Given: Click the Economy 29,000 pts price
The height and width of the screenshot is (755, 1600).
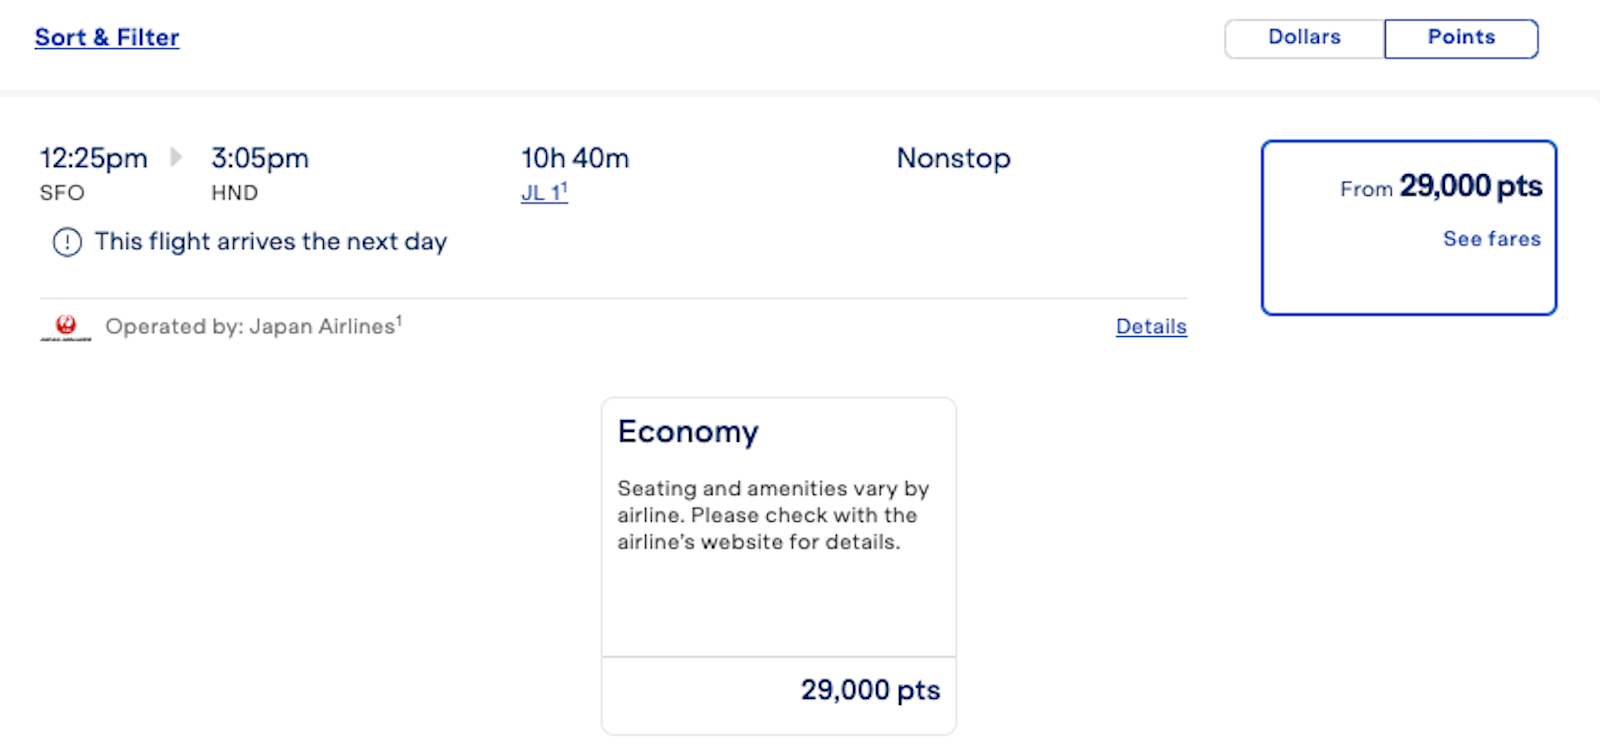Looking at the screenshot, I should click(x=870, y=691).
